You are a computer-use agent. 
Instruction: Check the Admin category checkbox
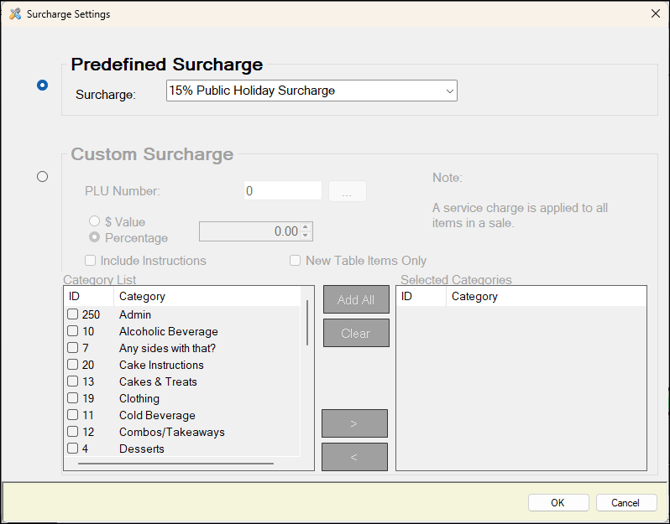click(73, 314)
